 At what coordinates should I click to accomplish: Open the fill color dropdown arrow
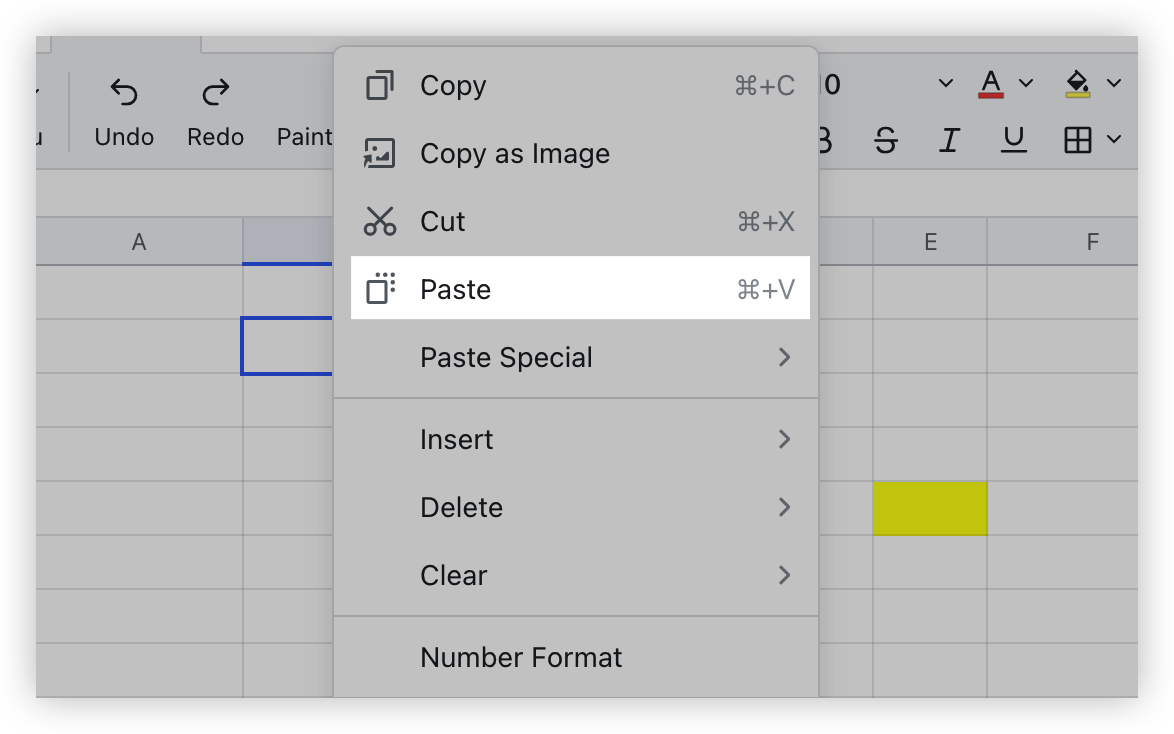click(x=1112, y=84)
